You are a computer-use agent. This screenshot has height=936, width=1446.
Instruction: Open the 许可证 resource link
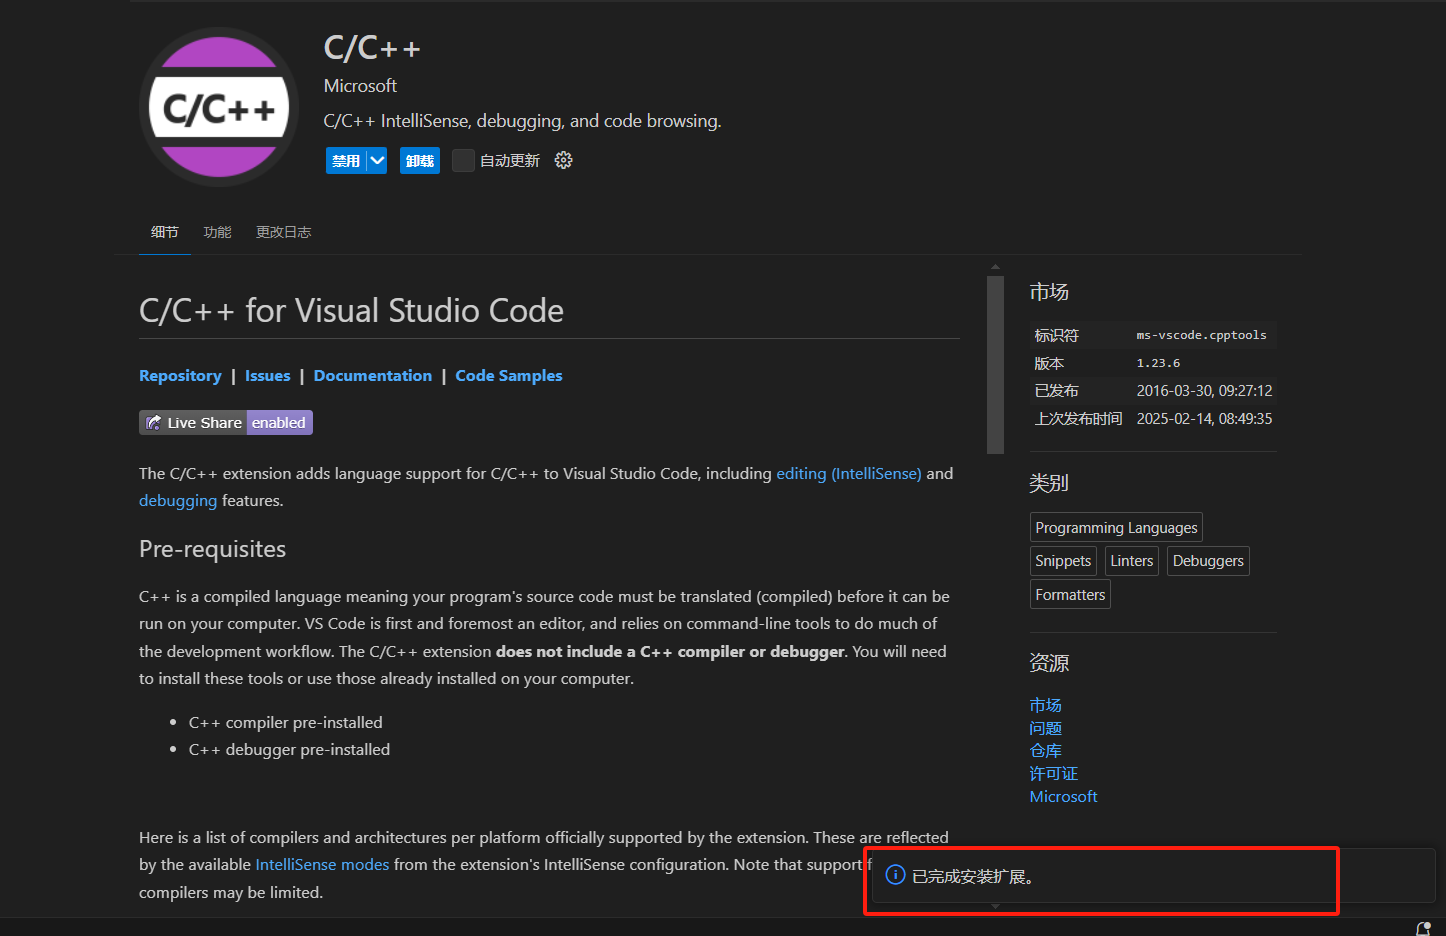click(1054, 774)
